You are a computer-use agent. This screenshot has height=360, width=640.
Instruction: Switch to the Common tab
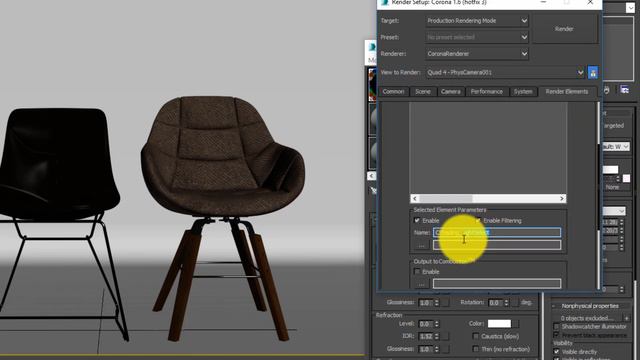click(393, 91)
